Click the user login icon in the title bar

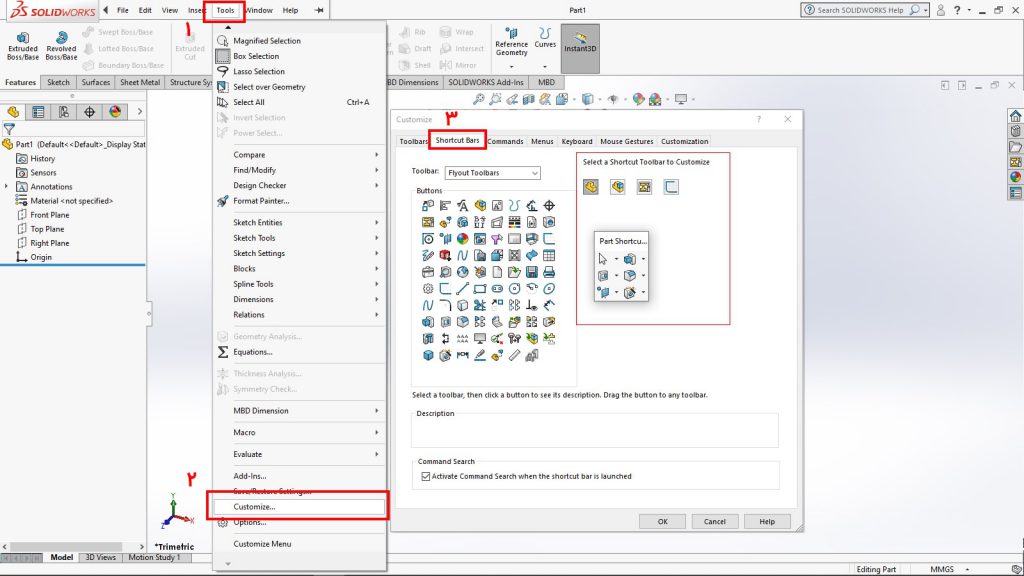point(941,10)
